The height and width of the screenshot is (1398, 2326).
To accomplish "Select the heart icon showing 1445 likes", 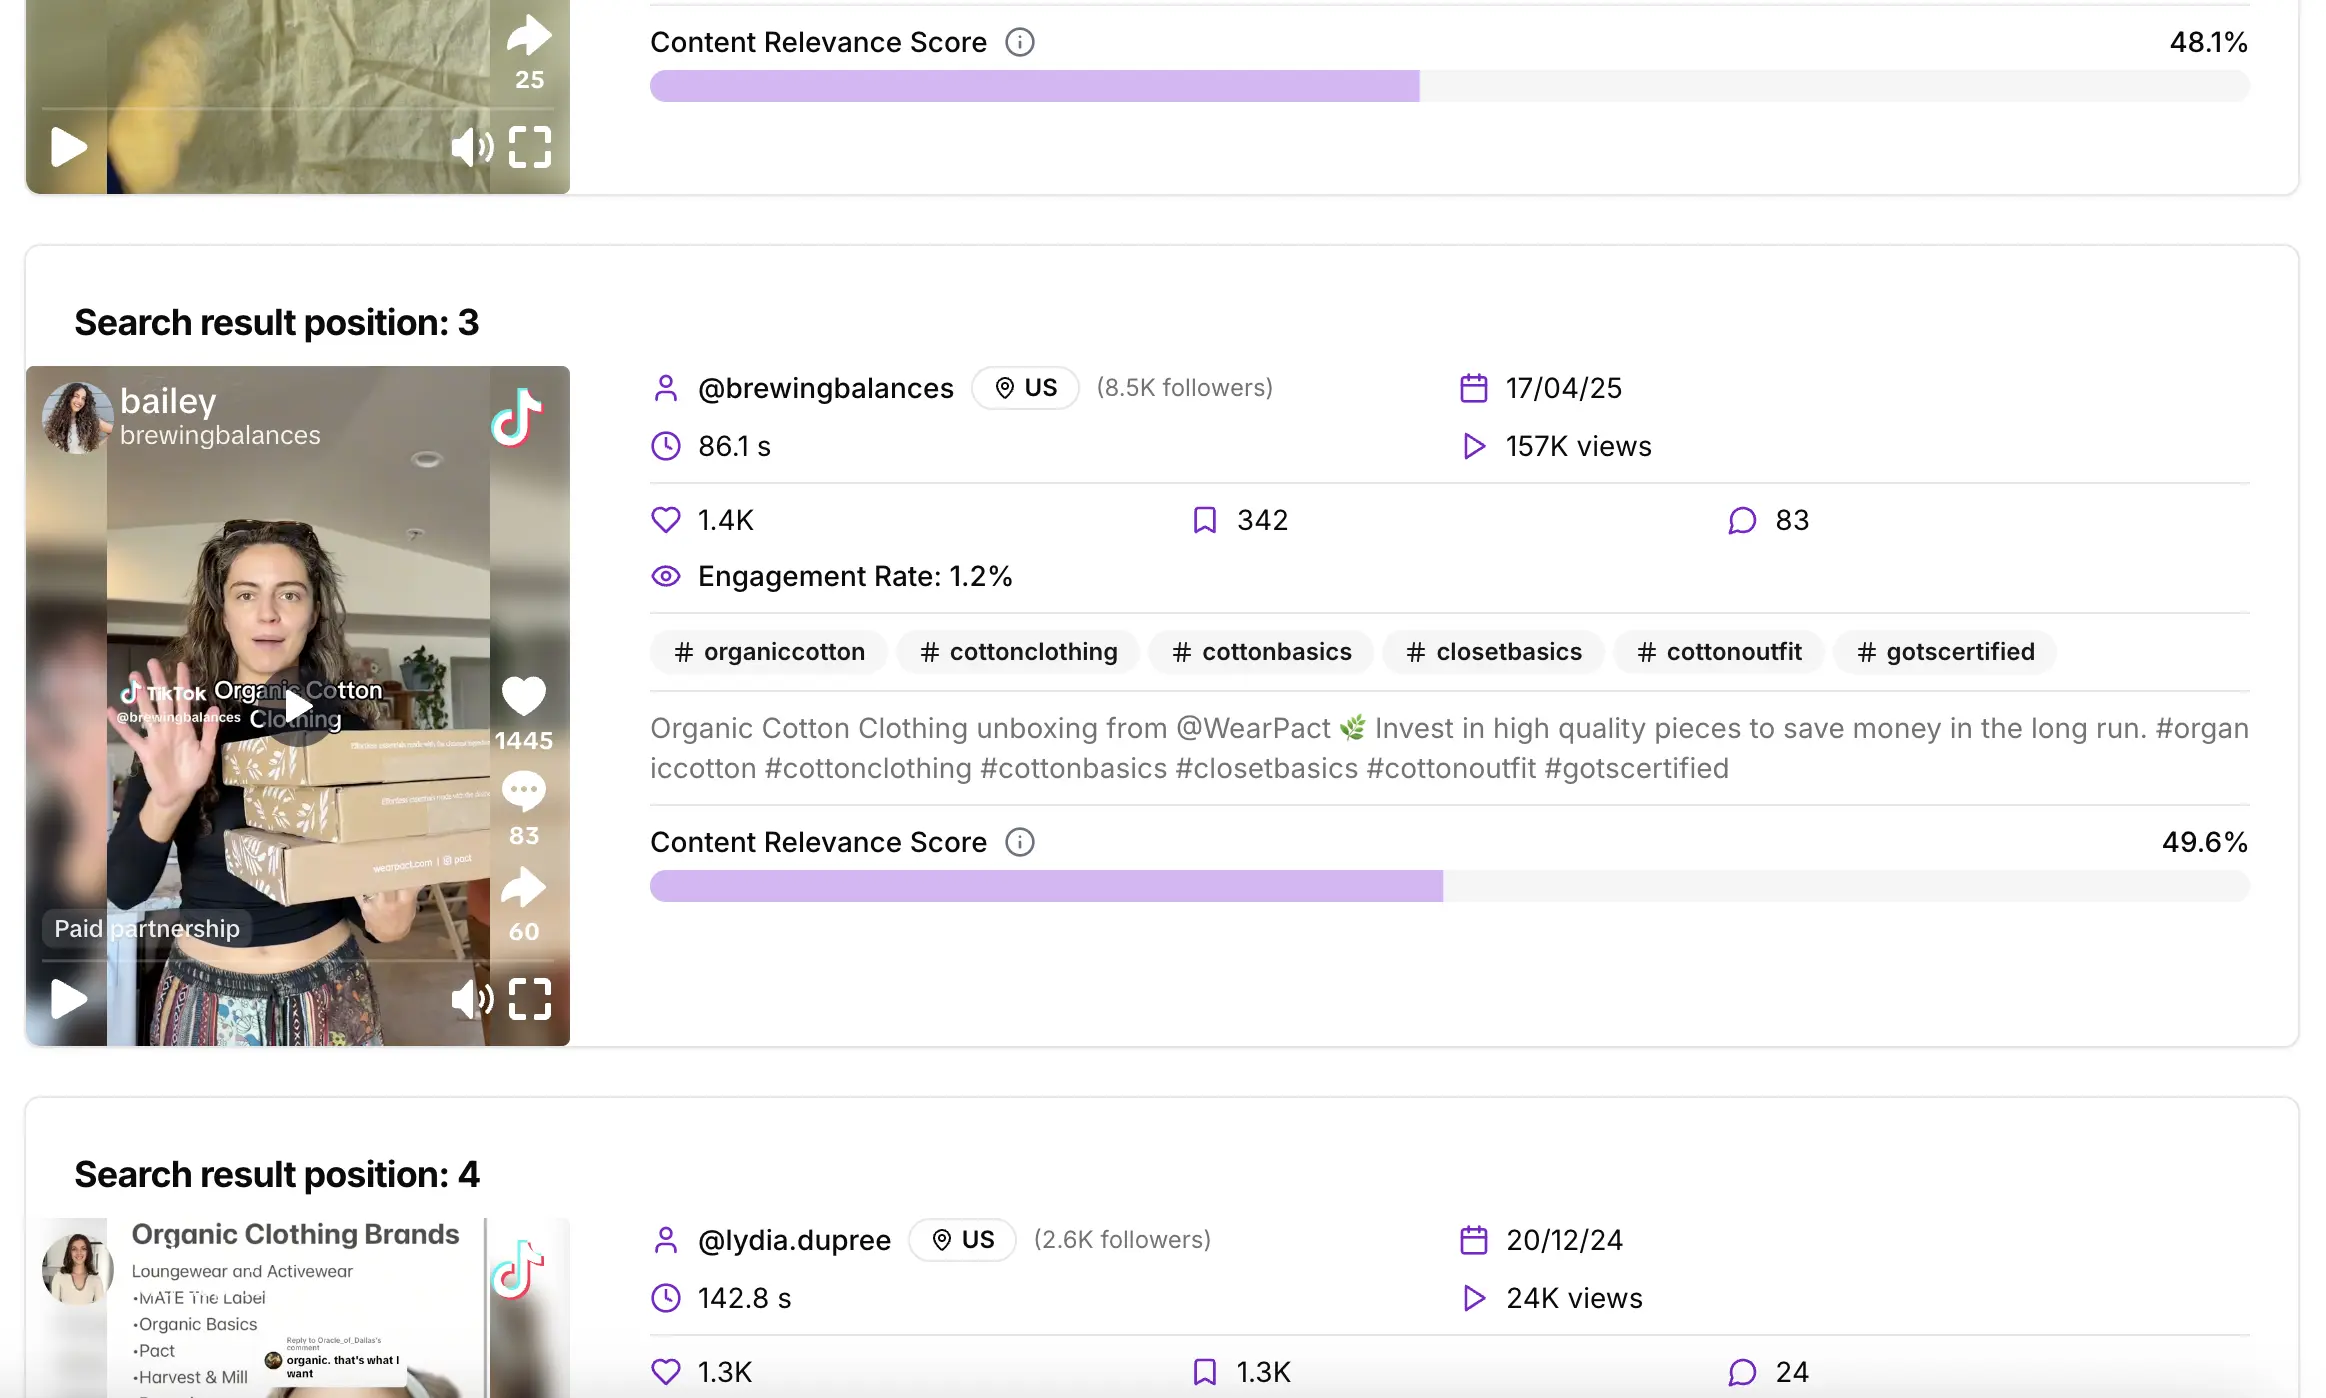I will [x=524, y=695].
